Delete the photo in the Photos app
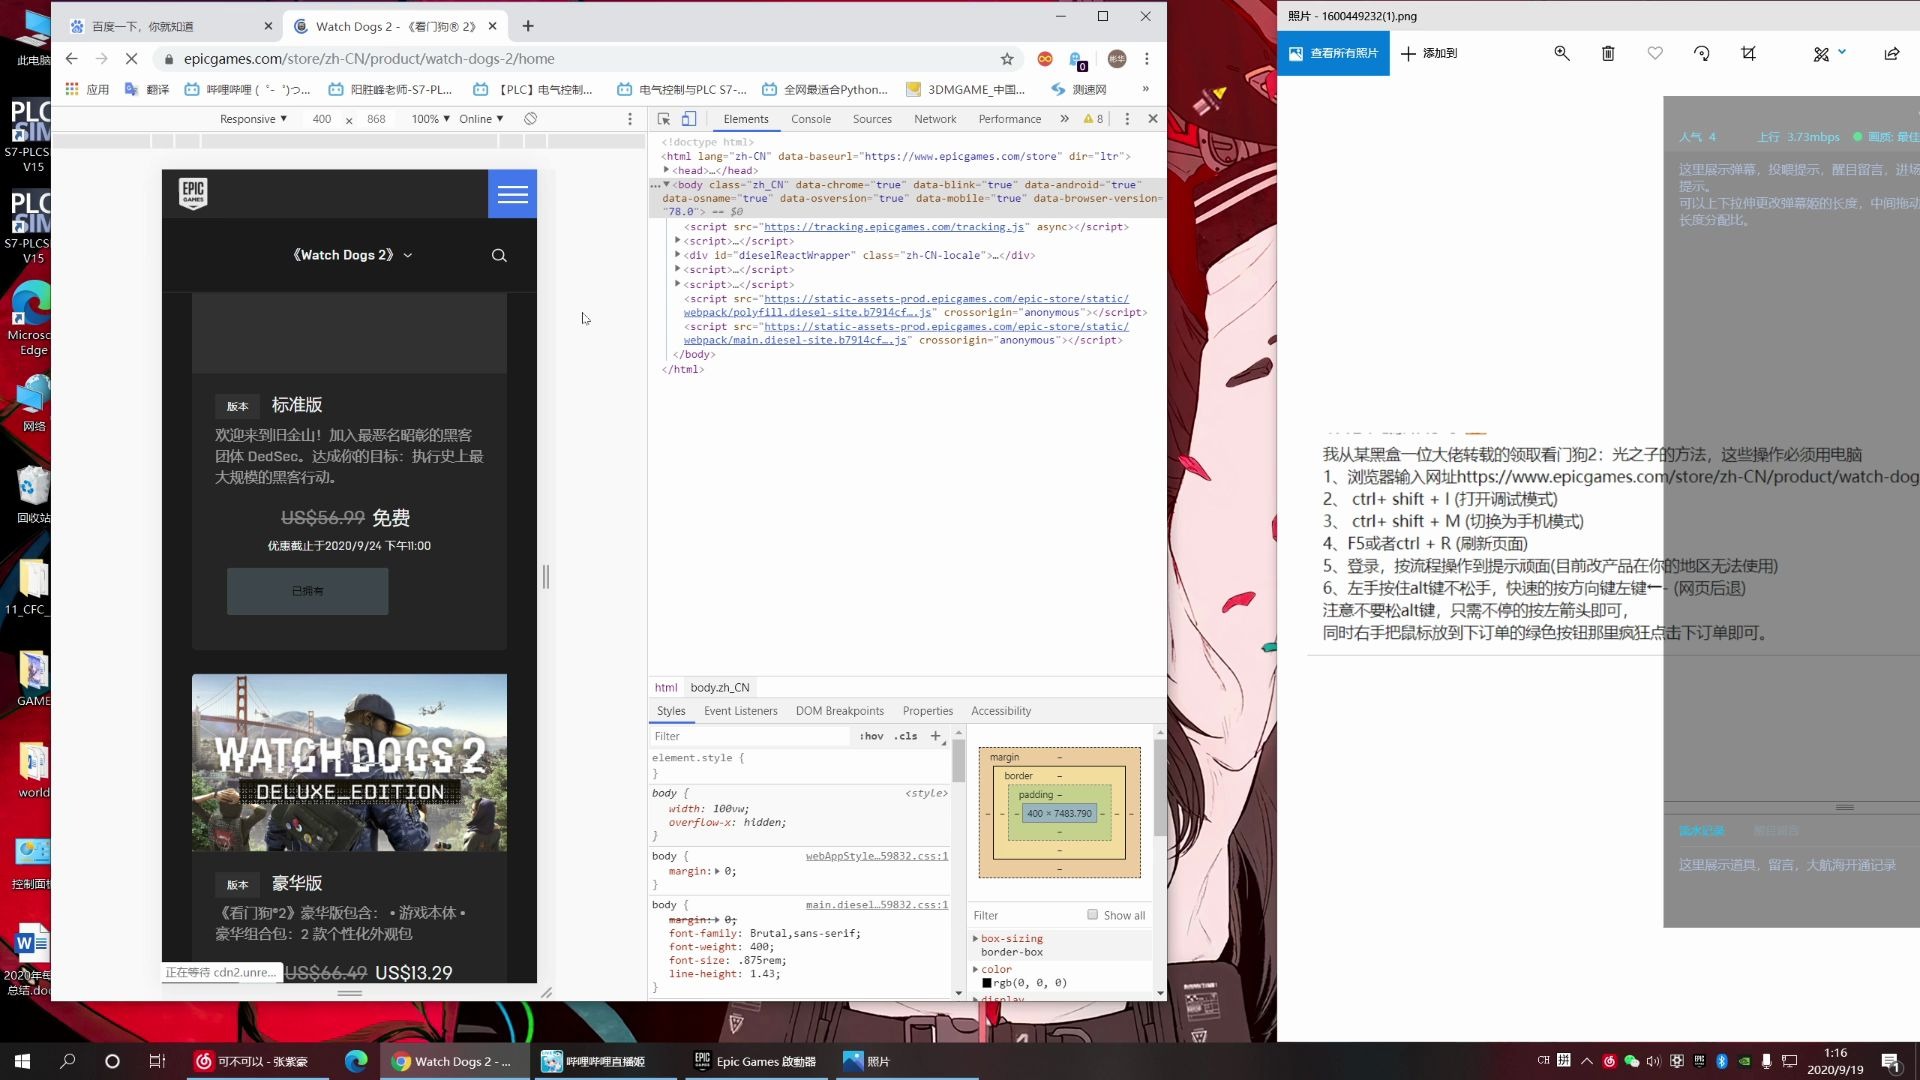Image resolution: width=1920 pixels, height=1080 pixels. (x=1608, y=54)
